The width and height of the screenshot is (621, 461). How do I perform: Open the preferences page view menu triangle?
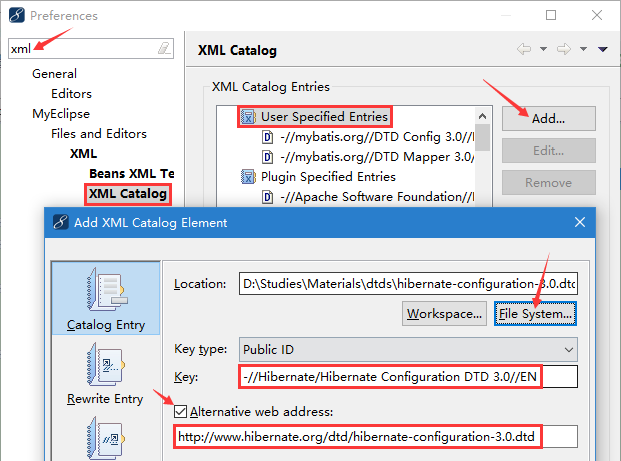tap(603, 49)
